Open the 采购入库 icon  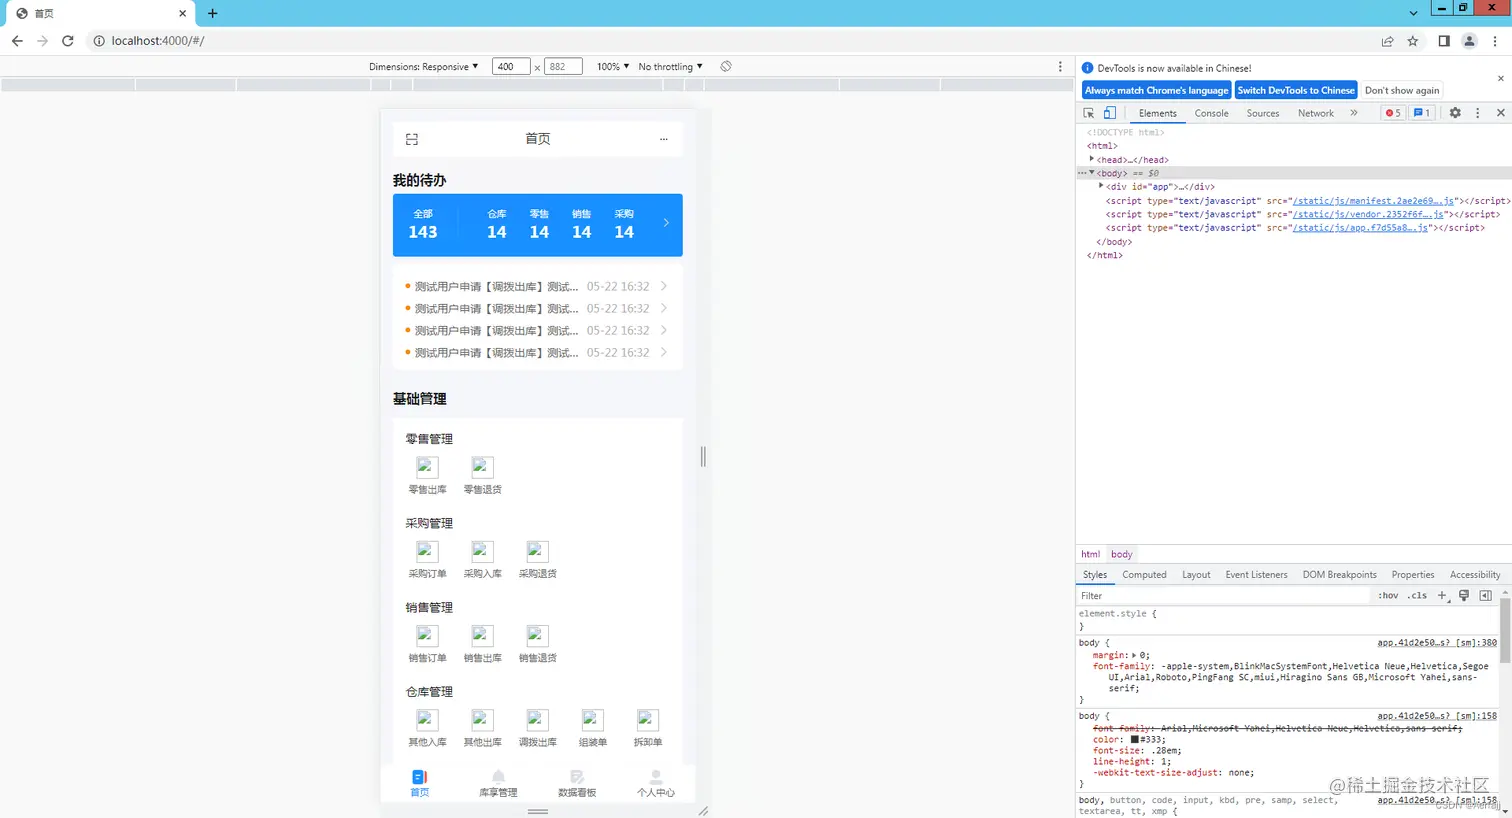(482, 551)
